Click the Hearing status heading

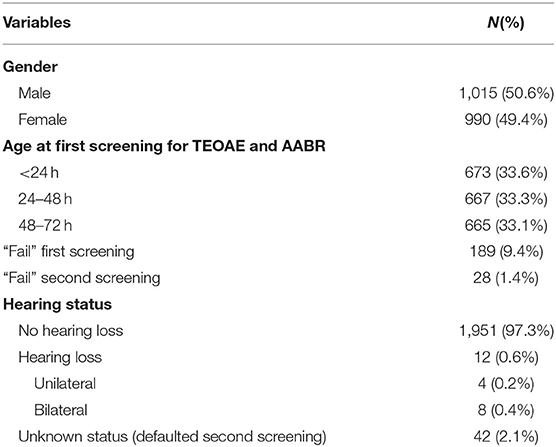point(57,304)
